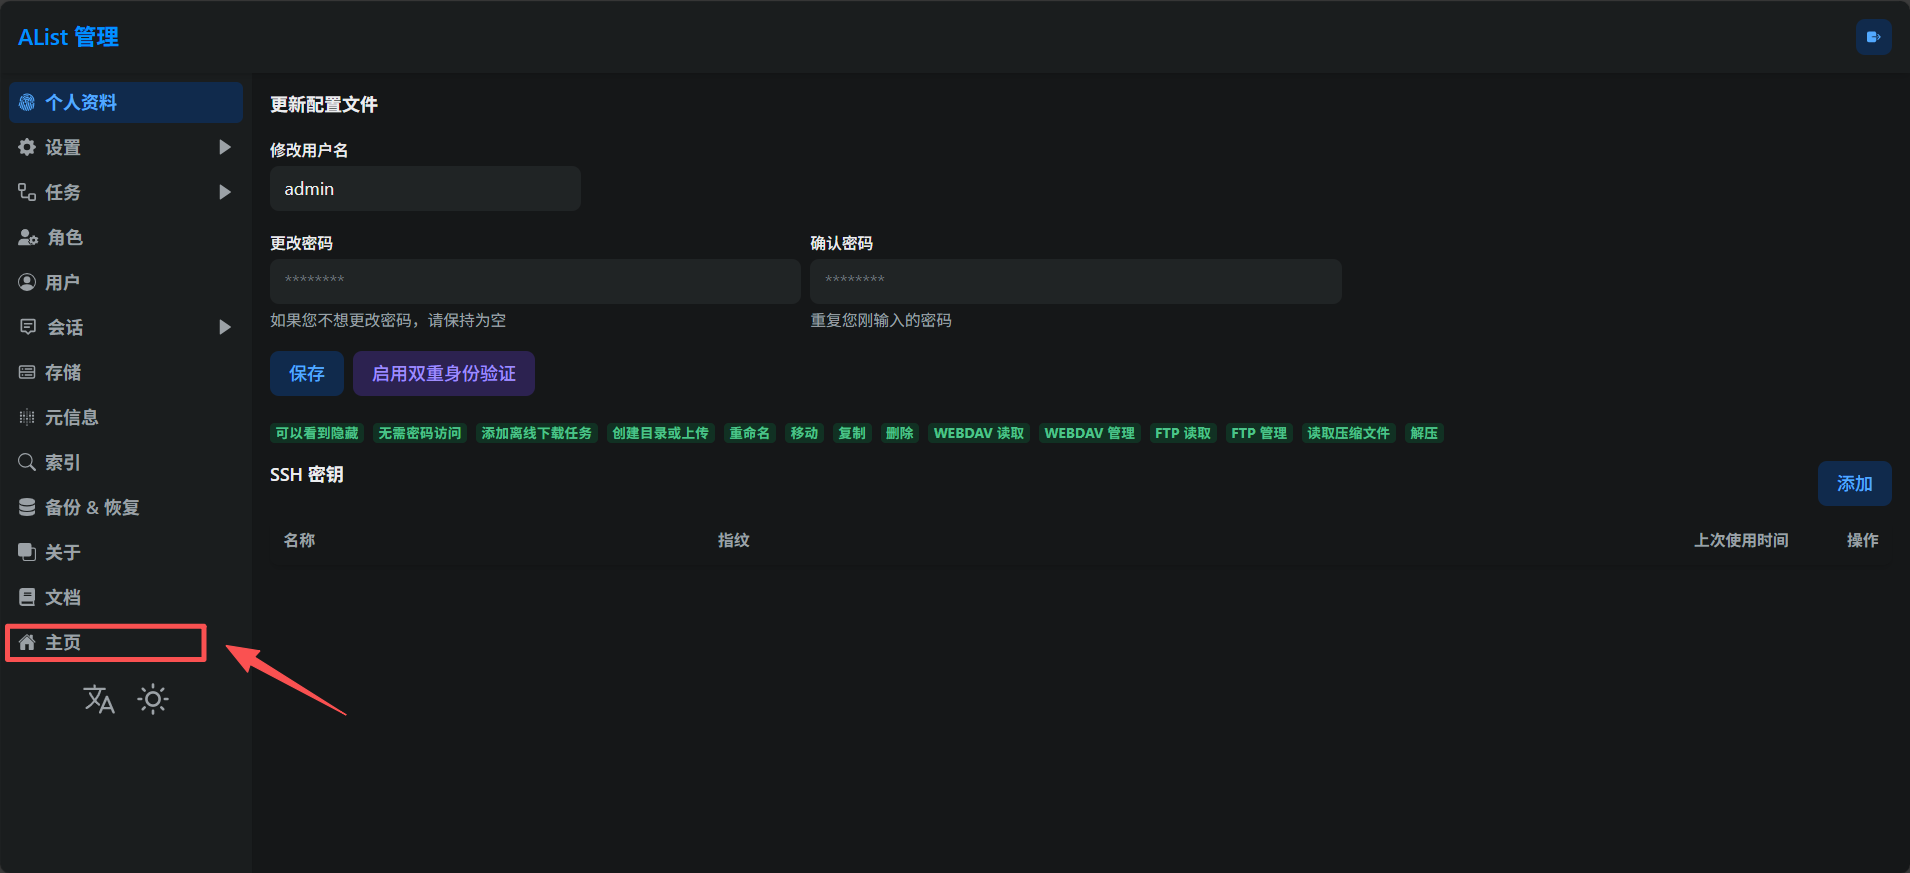
Task: Open the 文档 docs menu item
Action: 62,598
